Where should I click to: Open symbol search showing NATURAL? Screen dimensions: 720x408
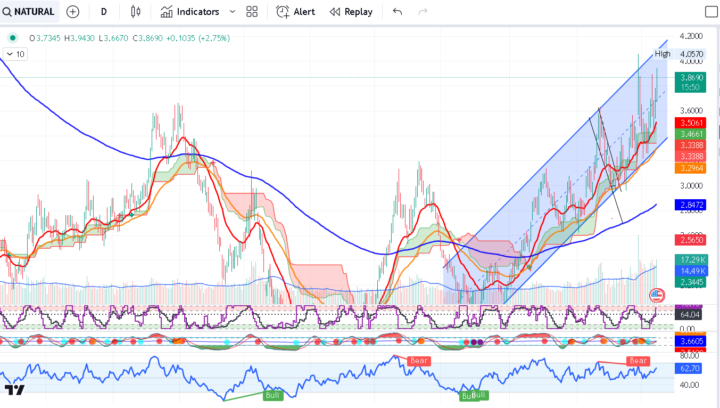point(28,11)
